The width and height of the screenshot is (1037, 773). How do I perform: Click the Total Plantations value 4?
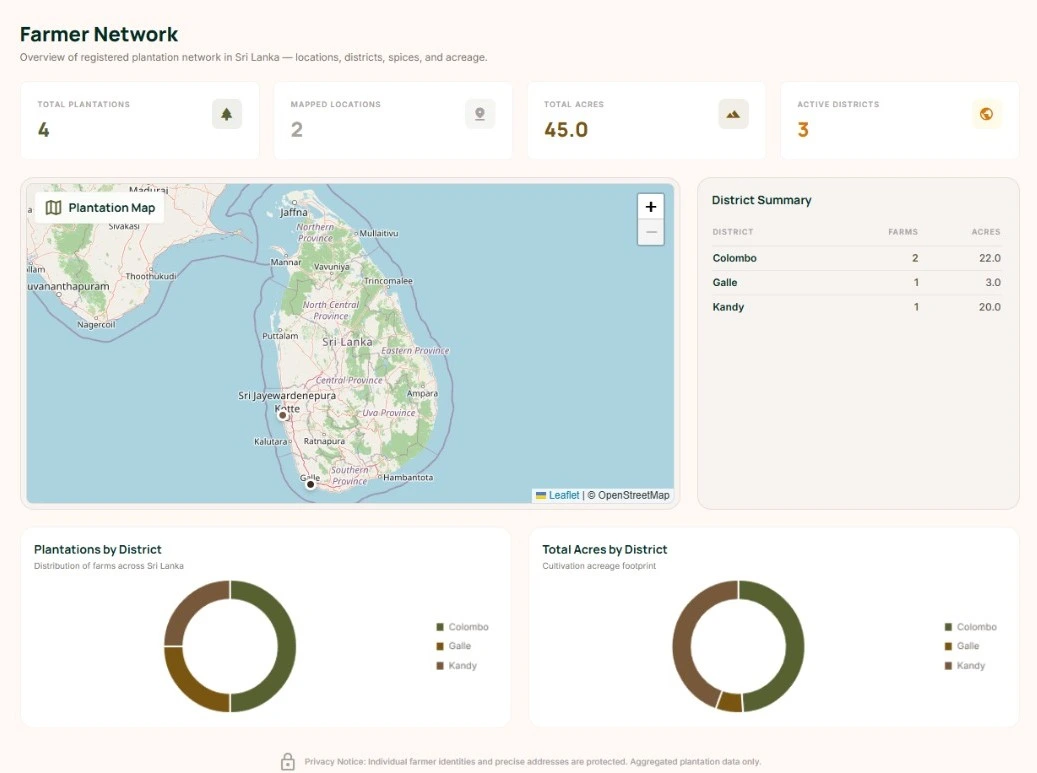click(x=44, y=130)
